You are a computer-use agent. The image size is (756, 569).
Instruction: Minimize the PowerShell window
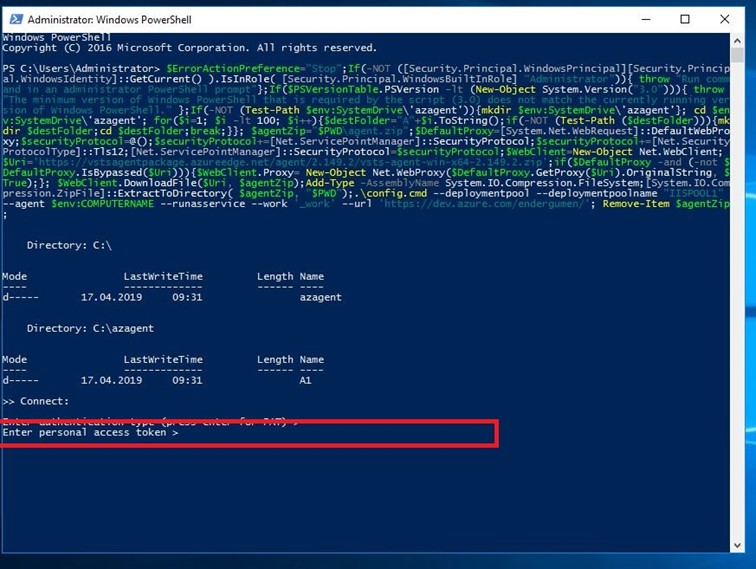[x=639, y=19]
